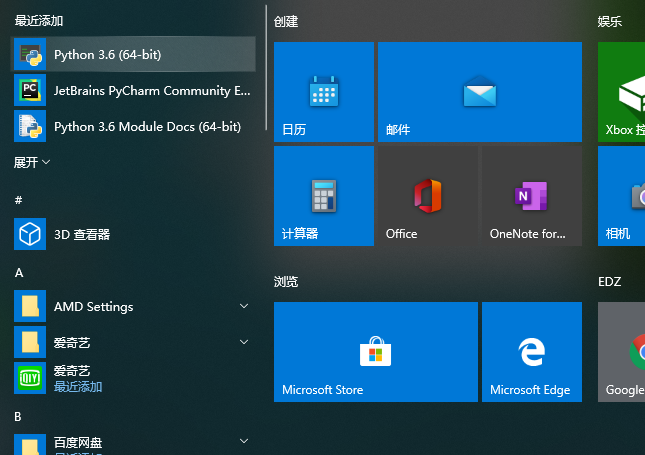
Task: Open the Google Chrome tile
Action: tap(622, 352)
